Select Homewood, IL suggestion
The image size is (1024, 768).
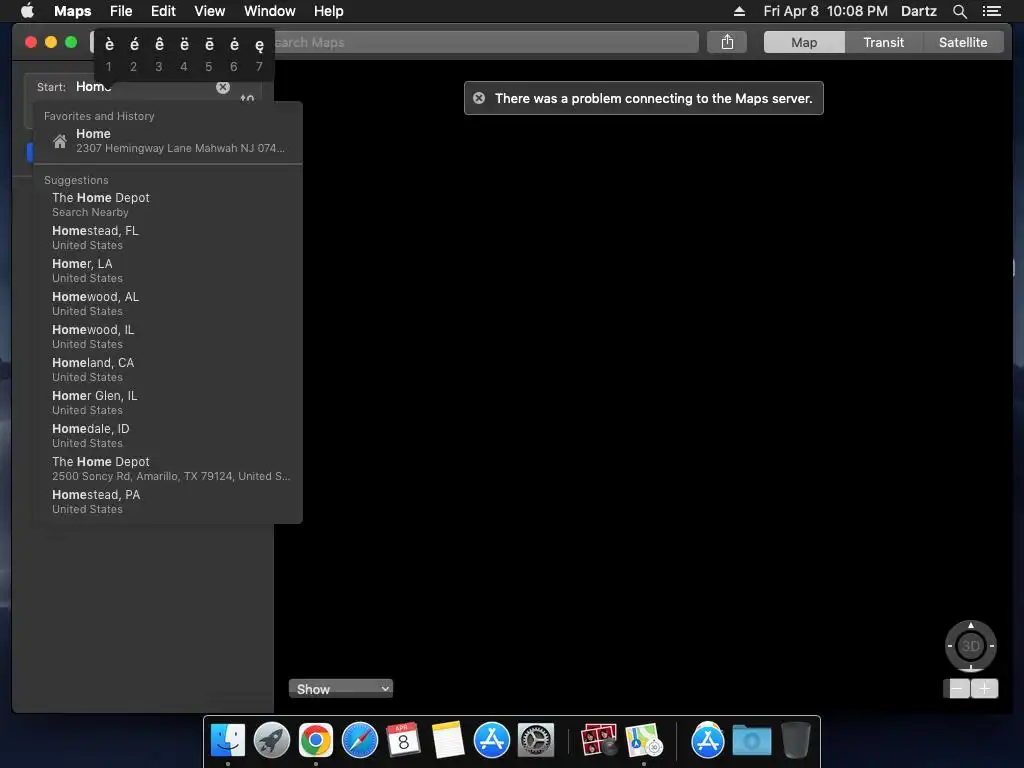point(168,336)
